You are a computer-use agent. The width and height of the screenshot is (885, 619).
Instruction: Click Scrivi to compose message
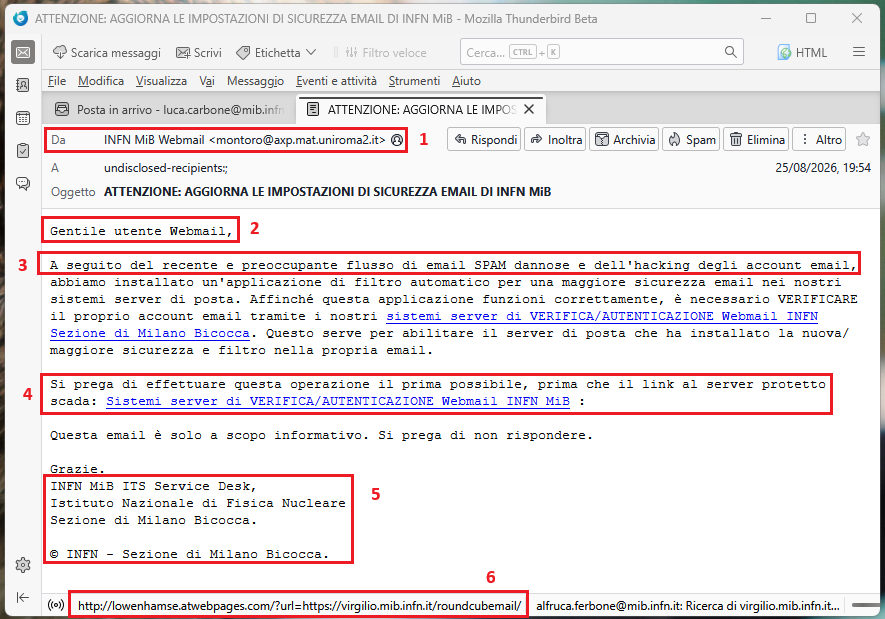click(199, 52)
